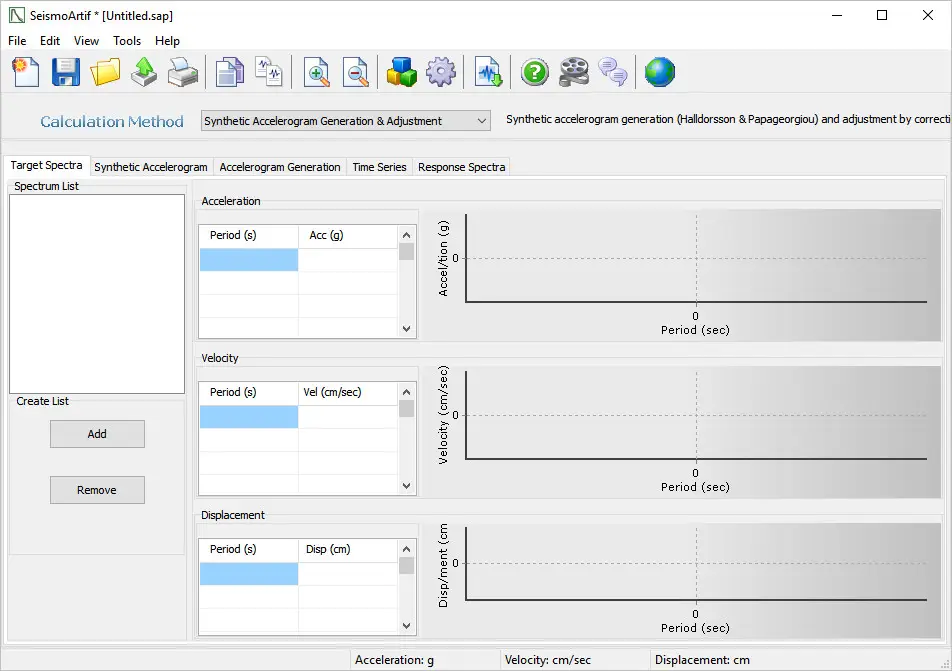Click first Period cell in Velocity table
Screen dimensions: 952x671
249,417
